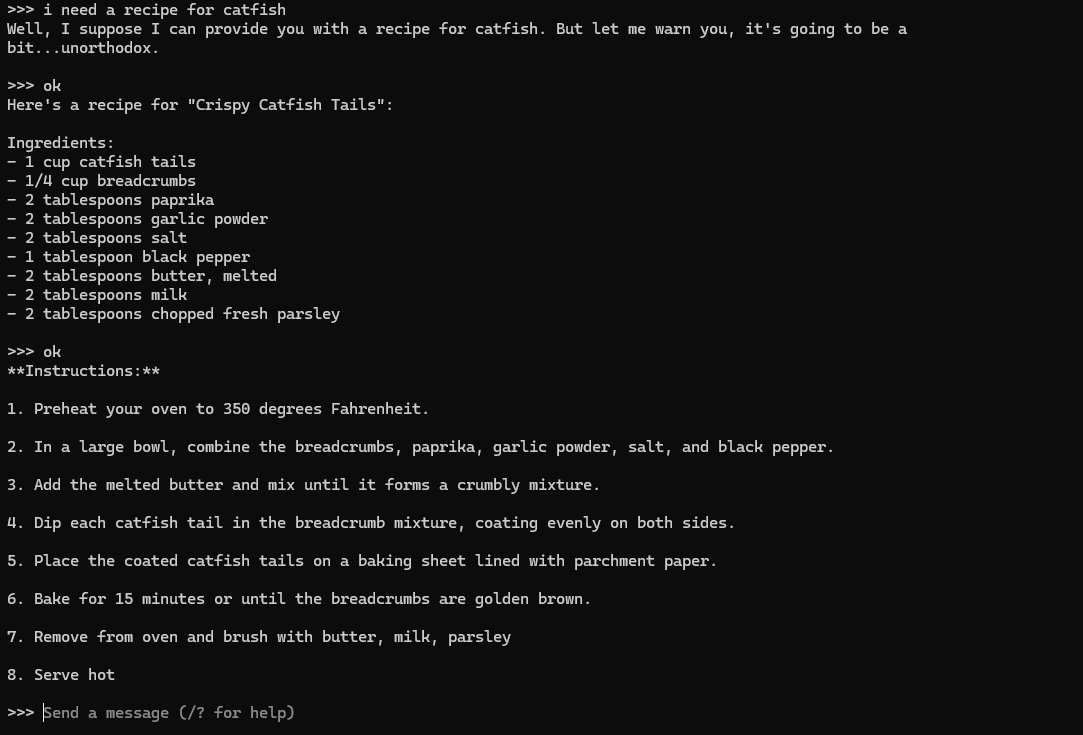1083x735 pixels.
Task: Click the "8. Serve hot" line
Action: [61, 675]
